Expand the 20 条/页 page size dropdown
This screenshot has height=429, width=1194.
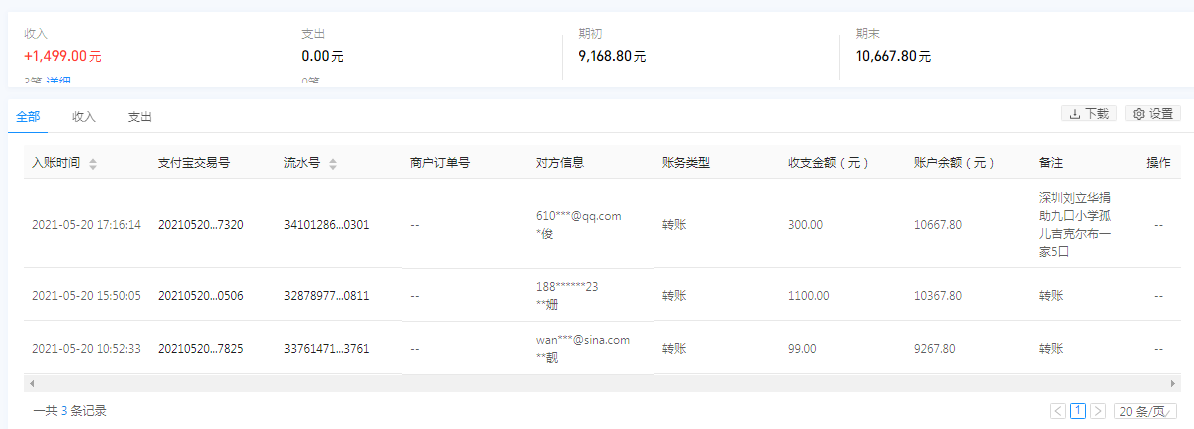point(1146,411)
